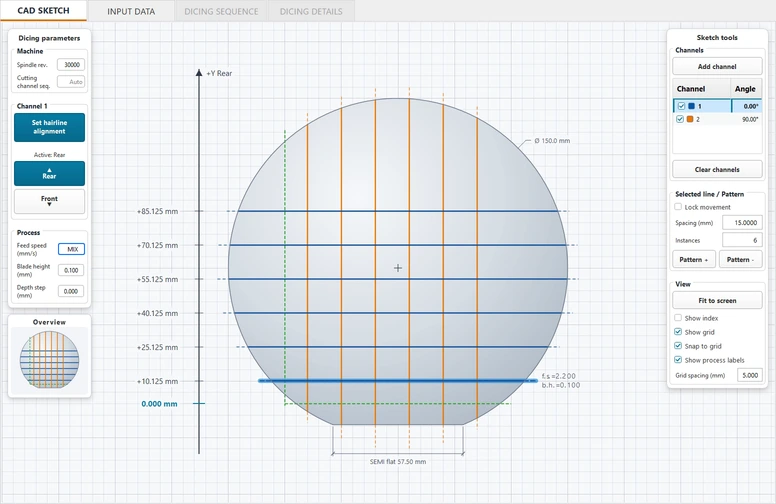Click the Fit to screen button

(717, 301)
